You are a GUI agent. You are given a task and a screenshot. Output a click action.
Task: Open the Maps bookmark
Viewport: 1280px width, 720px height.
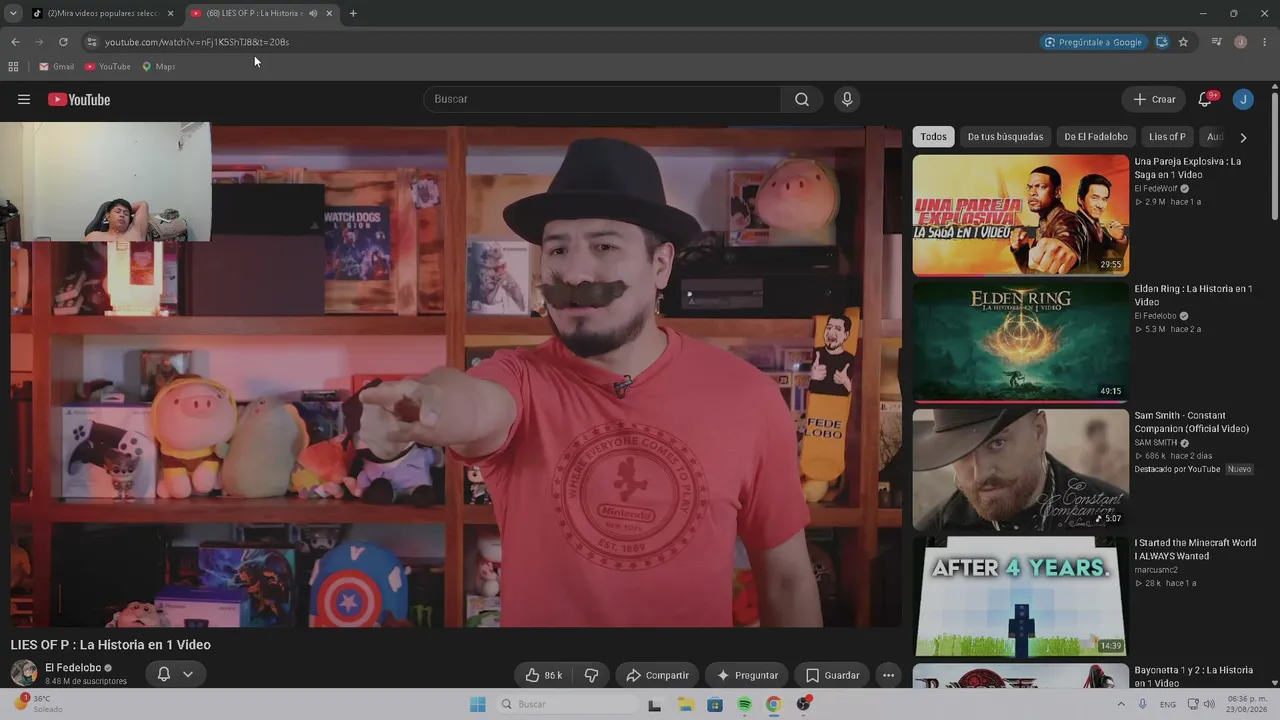(x=159, y=66)
